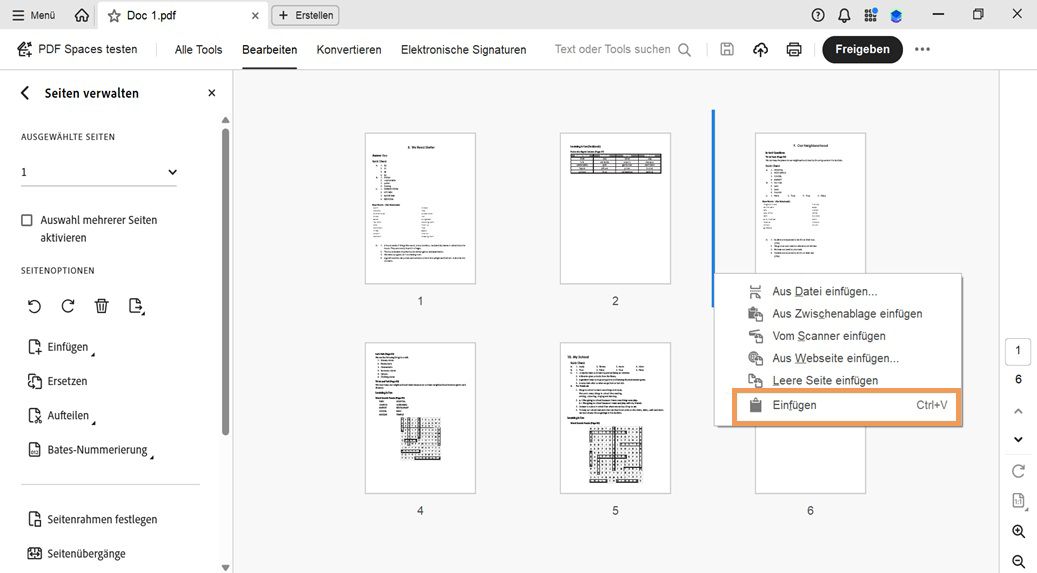Viewport: 1037px width, 573px height.
Task: Enable Auswahl mehrerer Seiten aktivieren checkbox
Action: coord(26,220)
